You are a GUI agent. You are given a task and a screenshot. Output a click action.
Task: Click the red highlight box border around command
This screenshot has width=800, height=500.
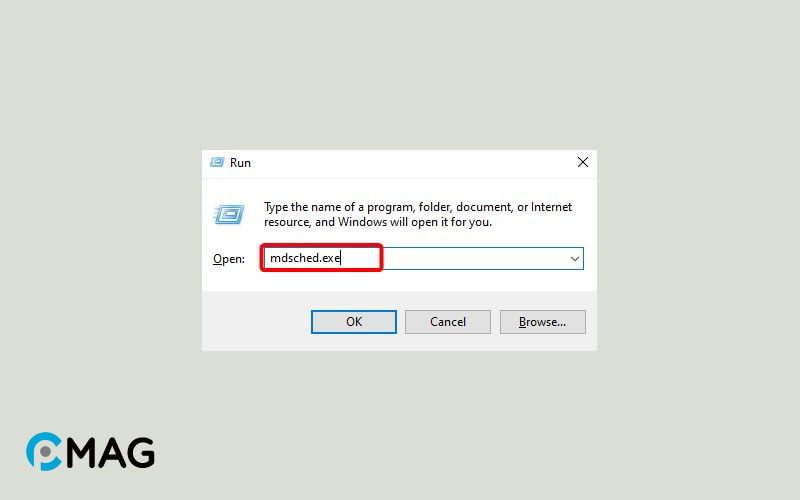pos(321,245)
